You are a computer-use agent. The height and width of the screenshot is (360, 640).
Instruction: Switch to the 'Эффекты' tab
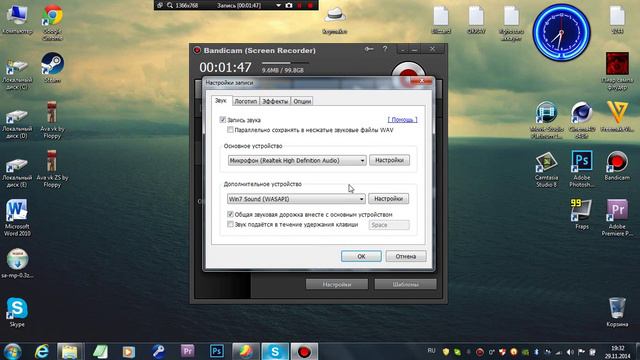[275, 101]
